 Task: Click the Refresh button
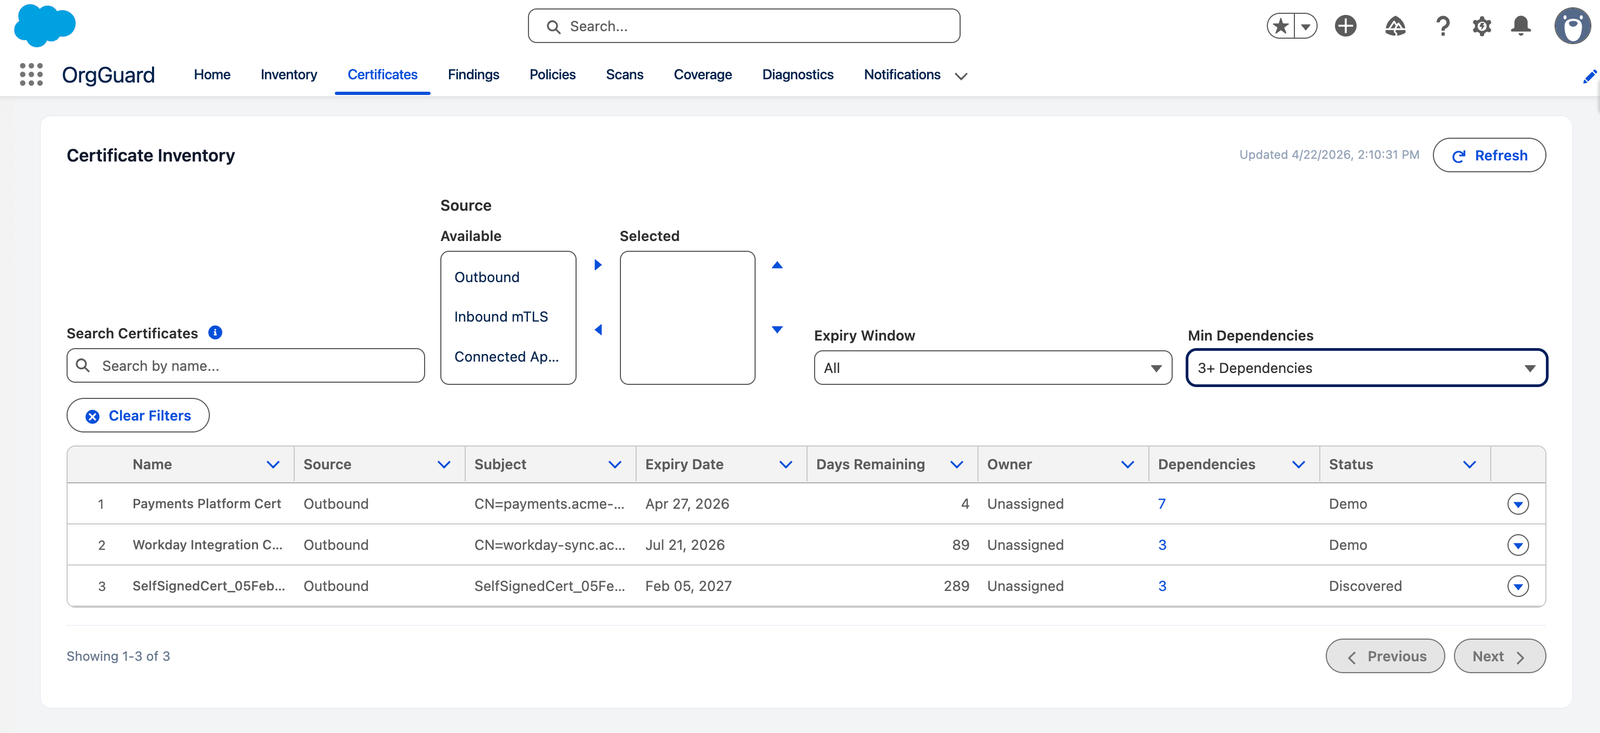tap(1489, 155)
